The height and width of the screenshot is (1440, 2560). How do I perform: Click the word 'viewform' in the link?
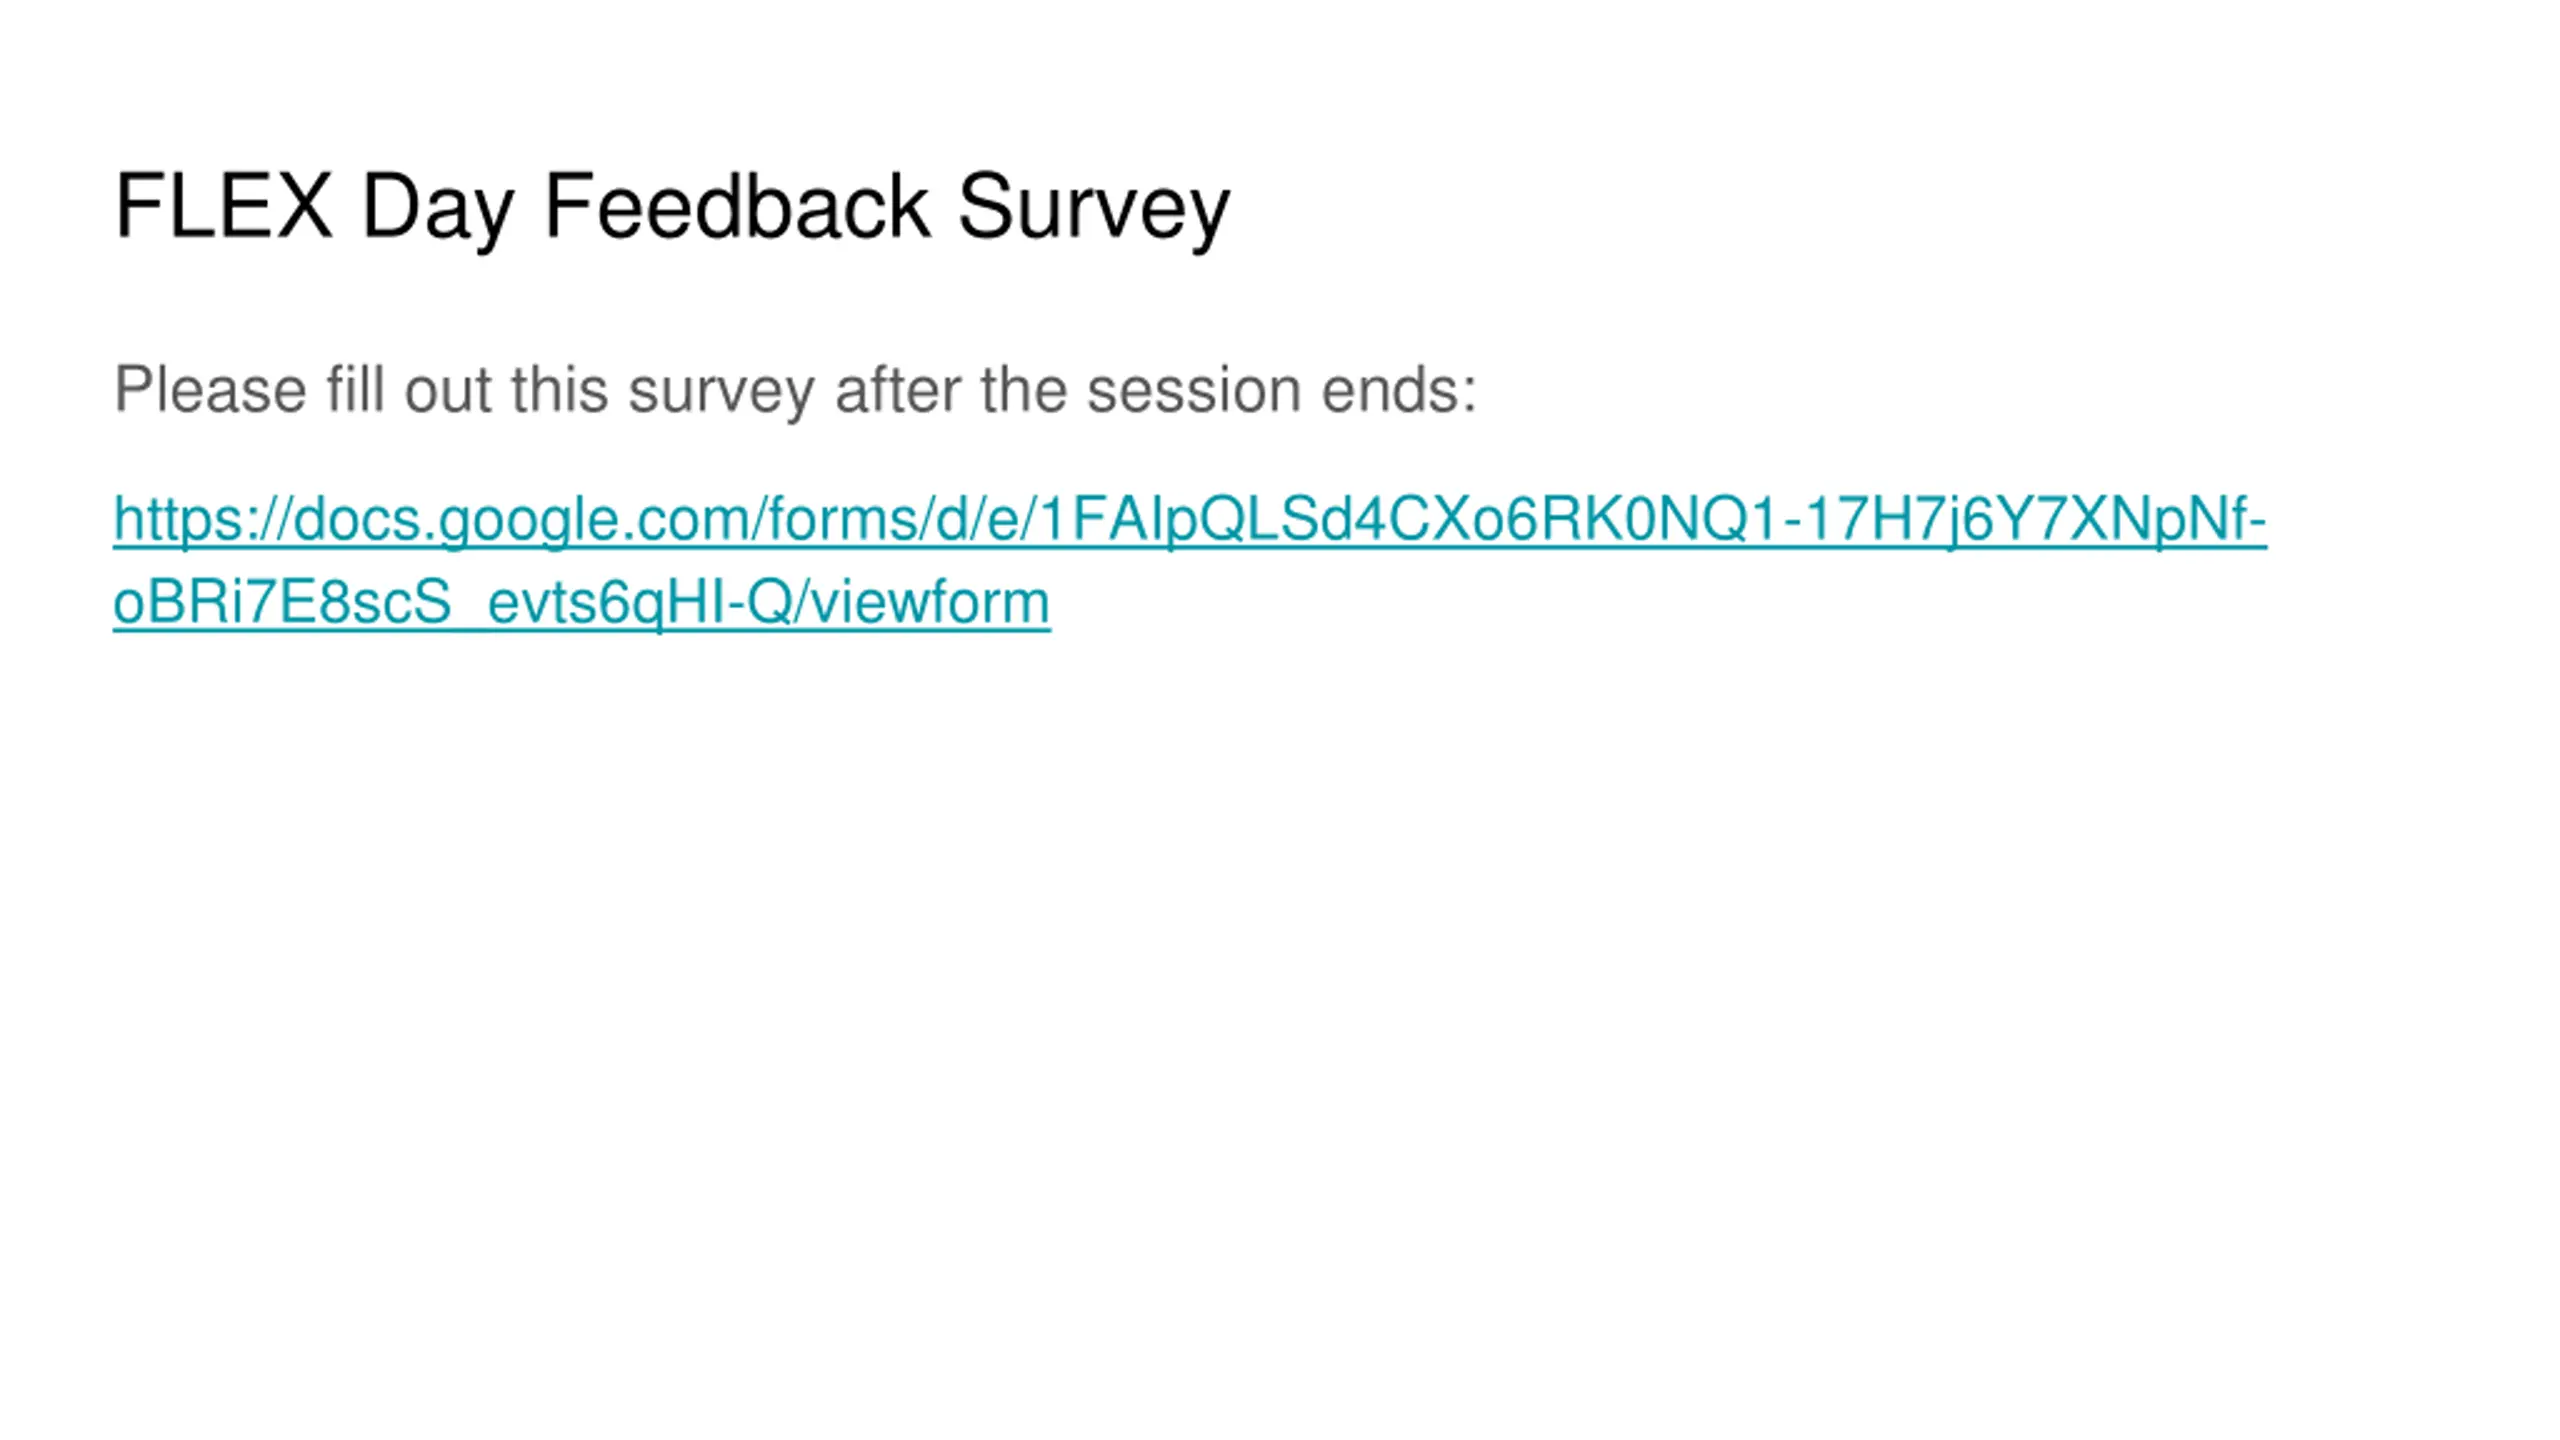(929, 603)
